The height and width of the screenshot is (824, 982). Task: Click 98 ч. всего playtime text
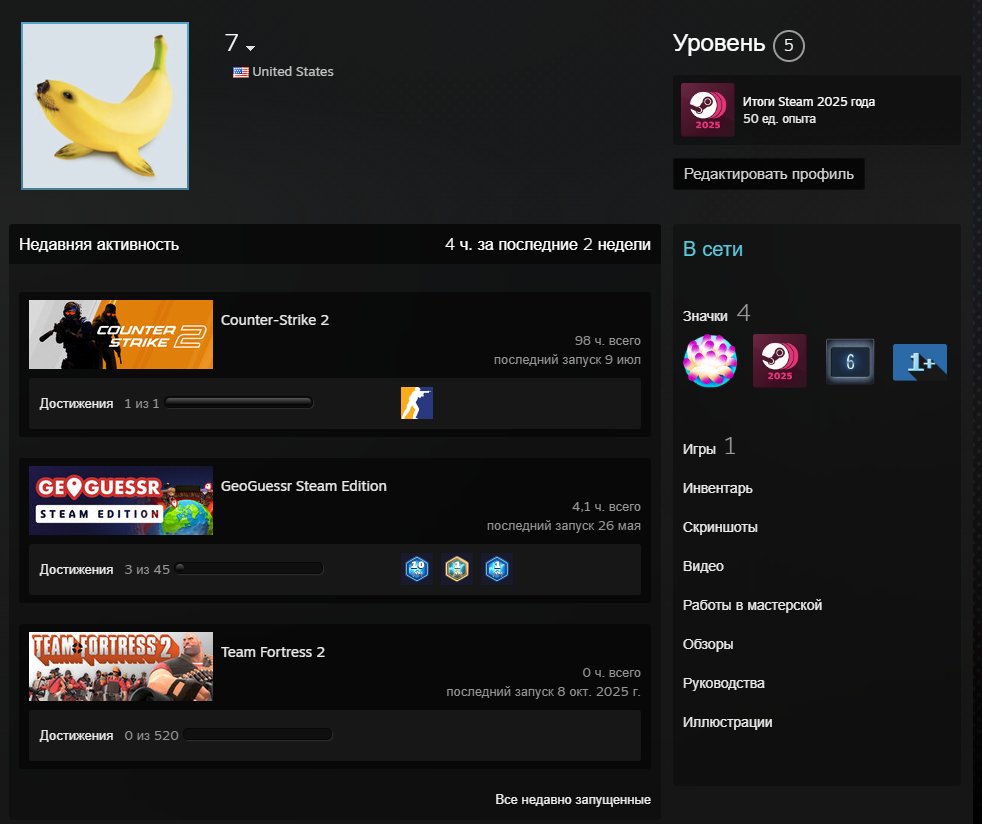(x=607, y=341)
